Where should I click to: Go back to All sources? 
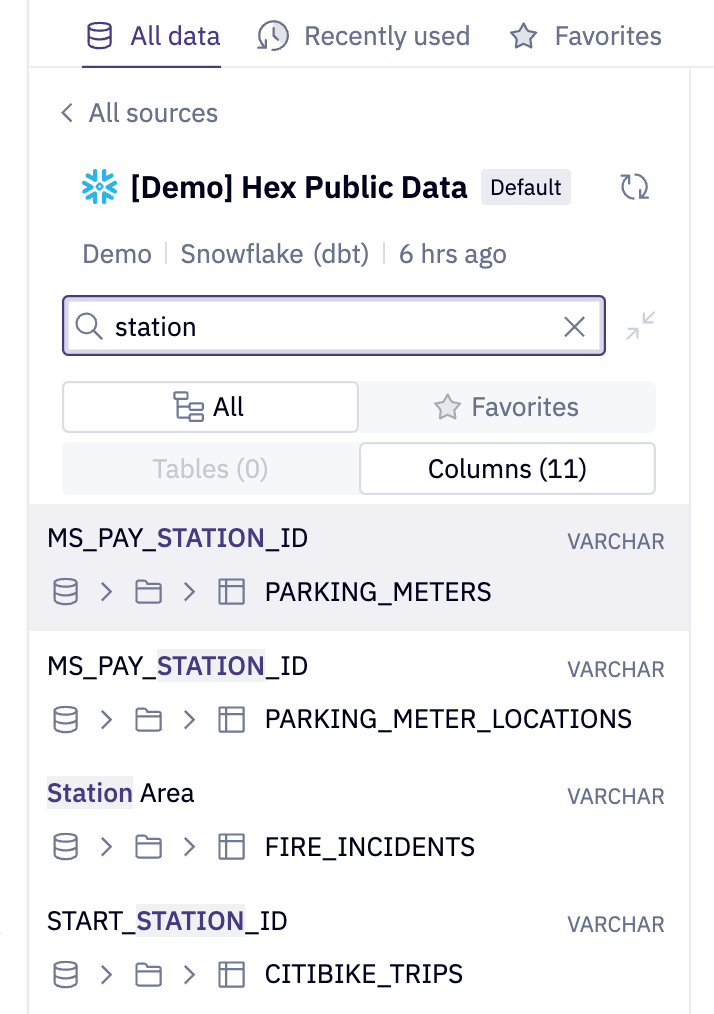click(x=152, y=113)
